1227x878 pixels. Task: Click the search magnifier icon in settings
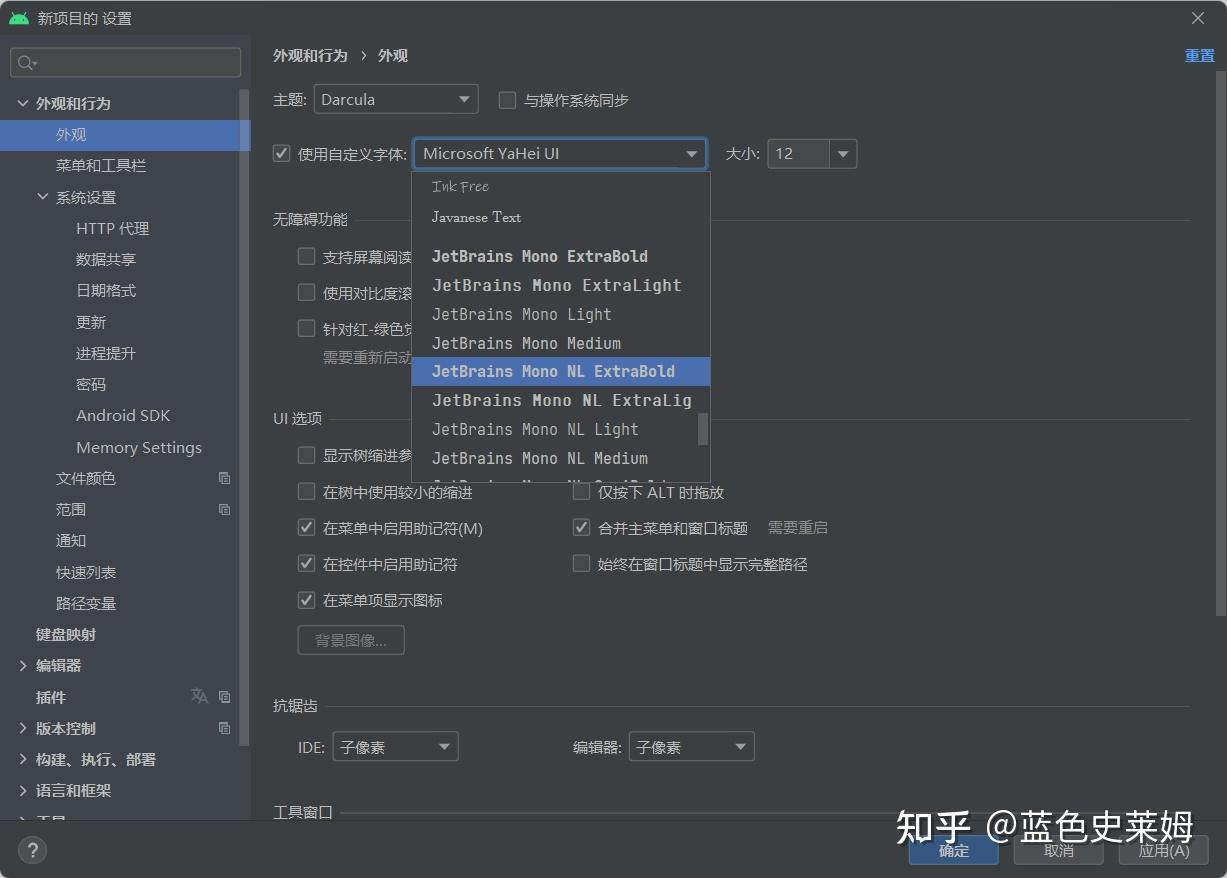(x=25, y=63)
